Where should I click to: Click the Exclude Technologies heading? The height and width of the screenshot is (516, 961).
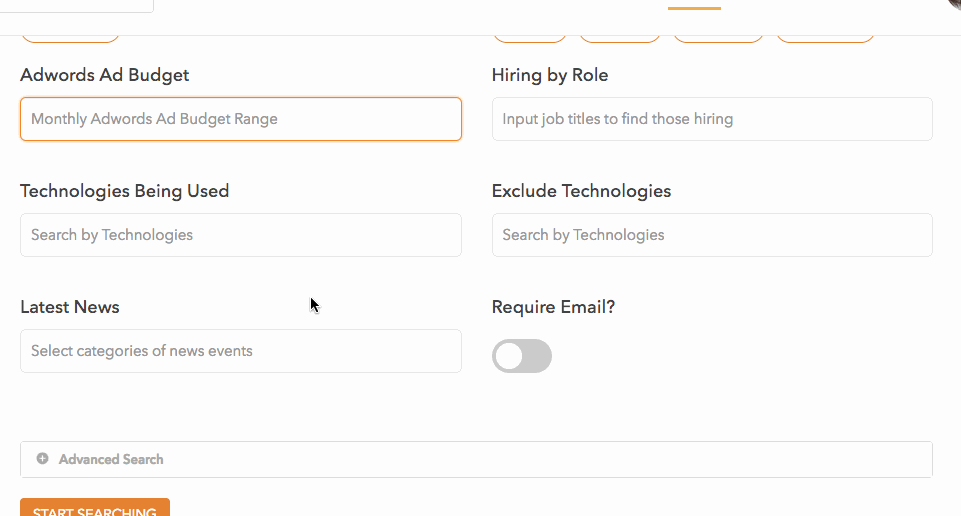click(x=581, y=191)
